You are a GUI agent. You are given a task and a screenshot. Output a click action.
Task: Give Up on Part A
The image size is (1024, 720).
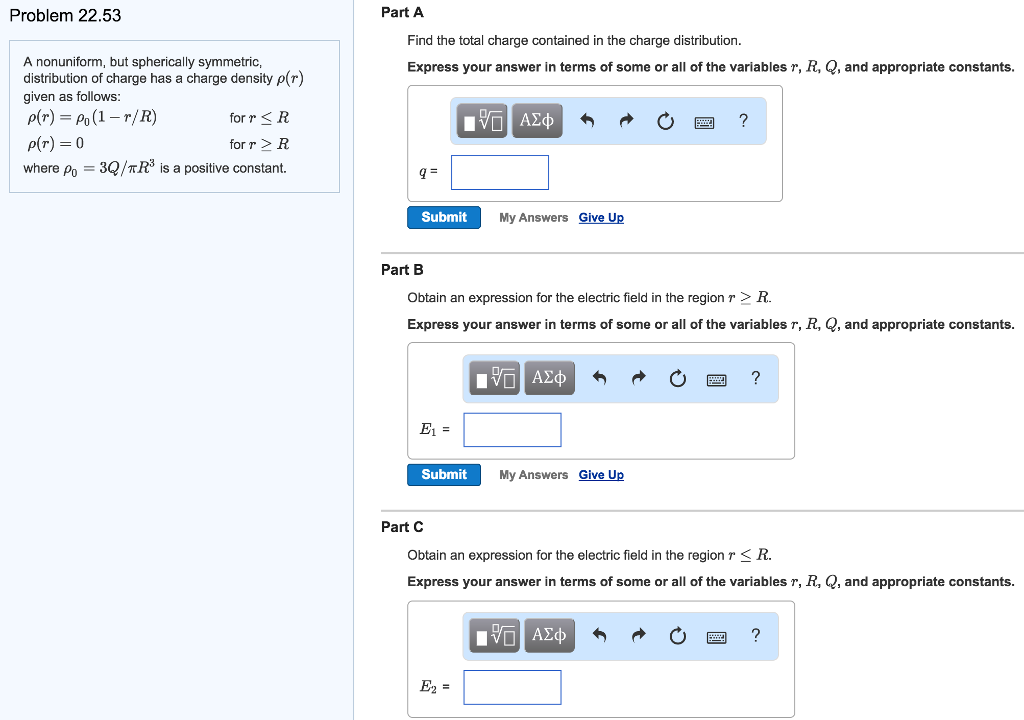point(600,217)
